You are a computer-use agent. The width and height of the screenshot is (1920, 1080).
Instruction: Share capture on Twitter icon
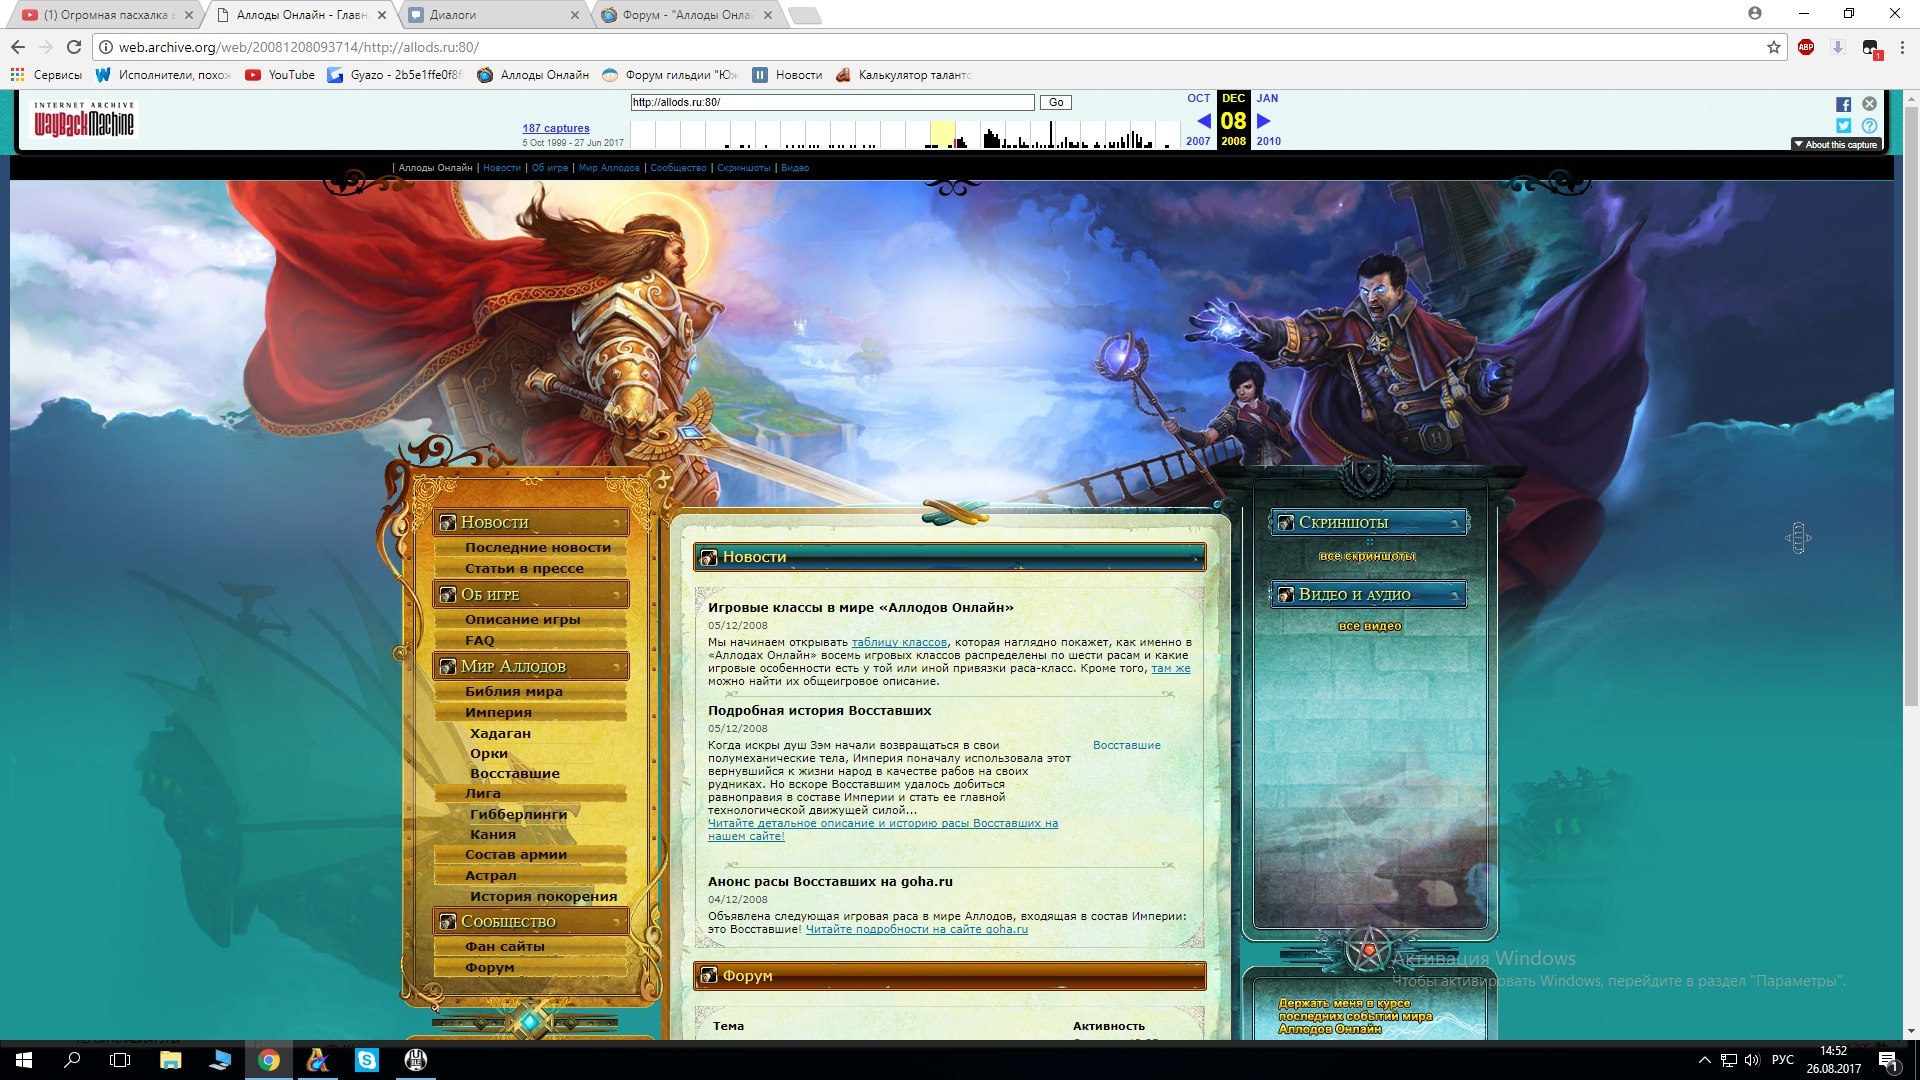click(x=1843, y=126)
